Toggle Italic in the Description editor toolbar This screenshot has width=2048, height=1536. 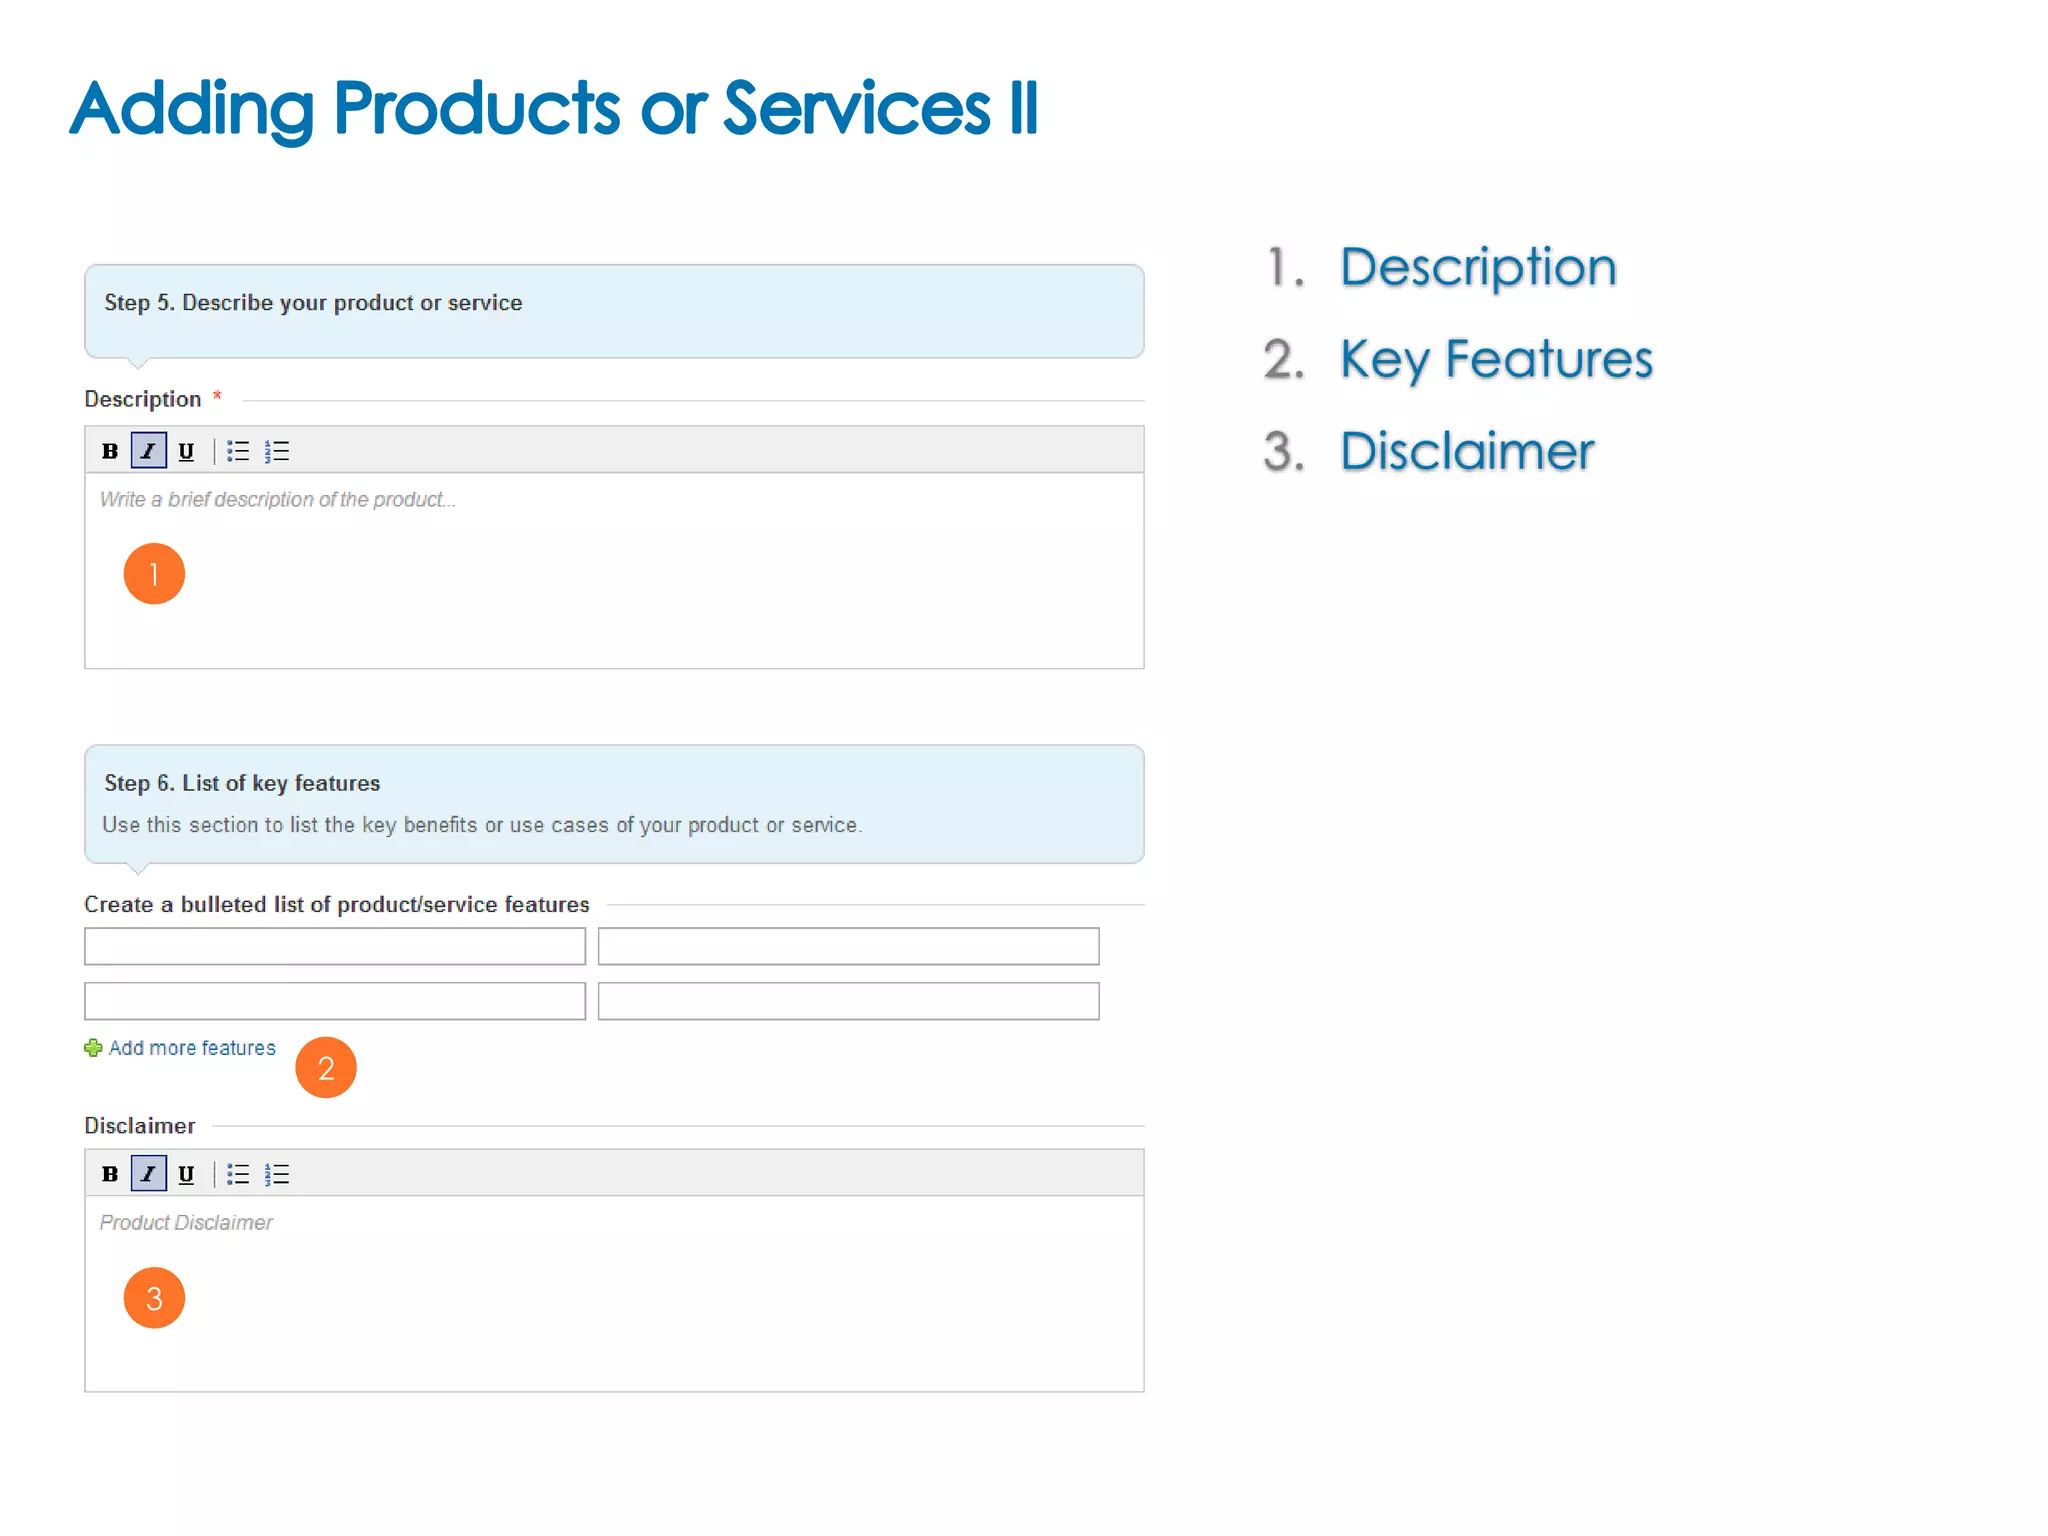coord(148,451)
